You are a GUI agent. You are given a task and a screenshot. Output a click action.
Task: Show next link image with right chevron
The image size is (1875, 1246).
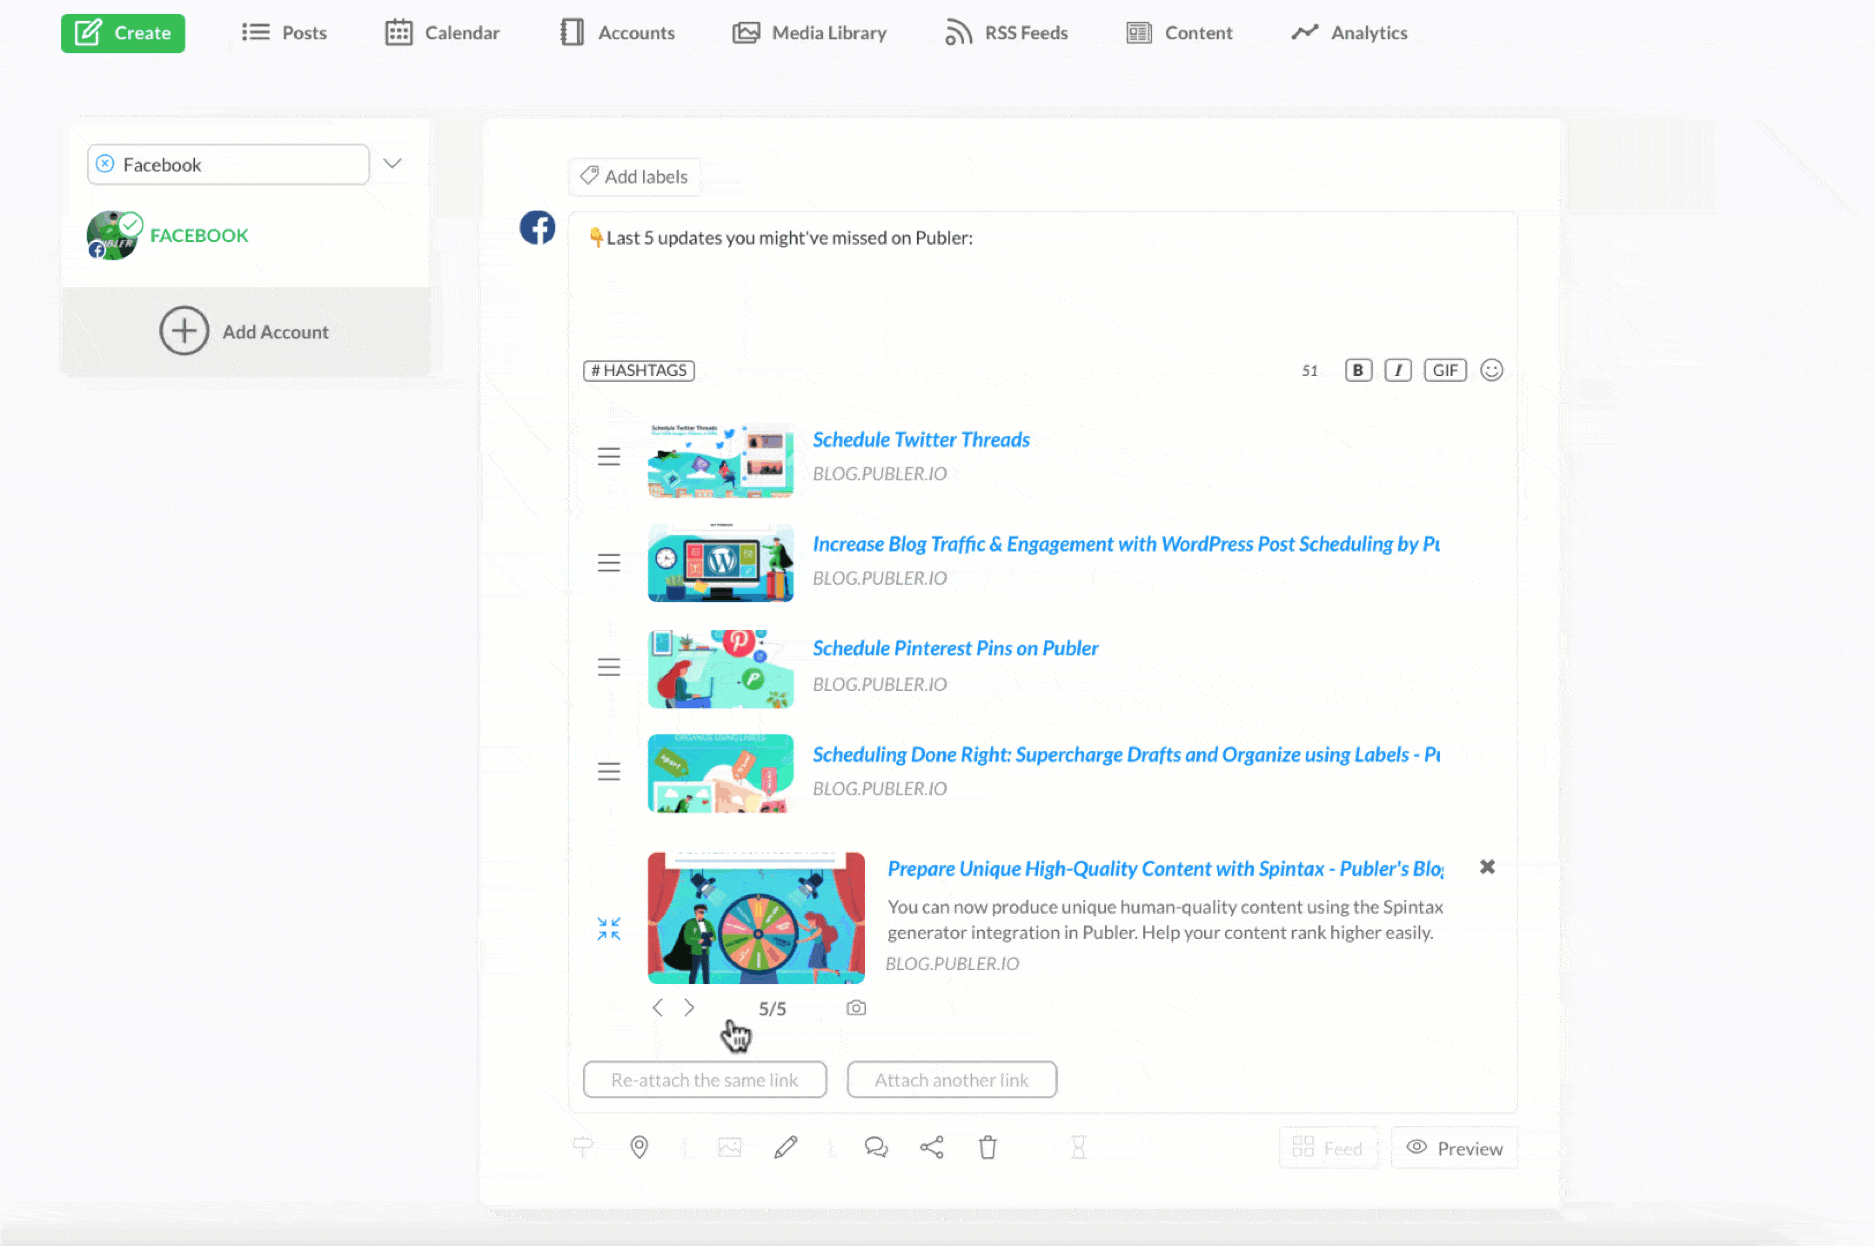689,1008
